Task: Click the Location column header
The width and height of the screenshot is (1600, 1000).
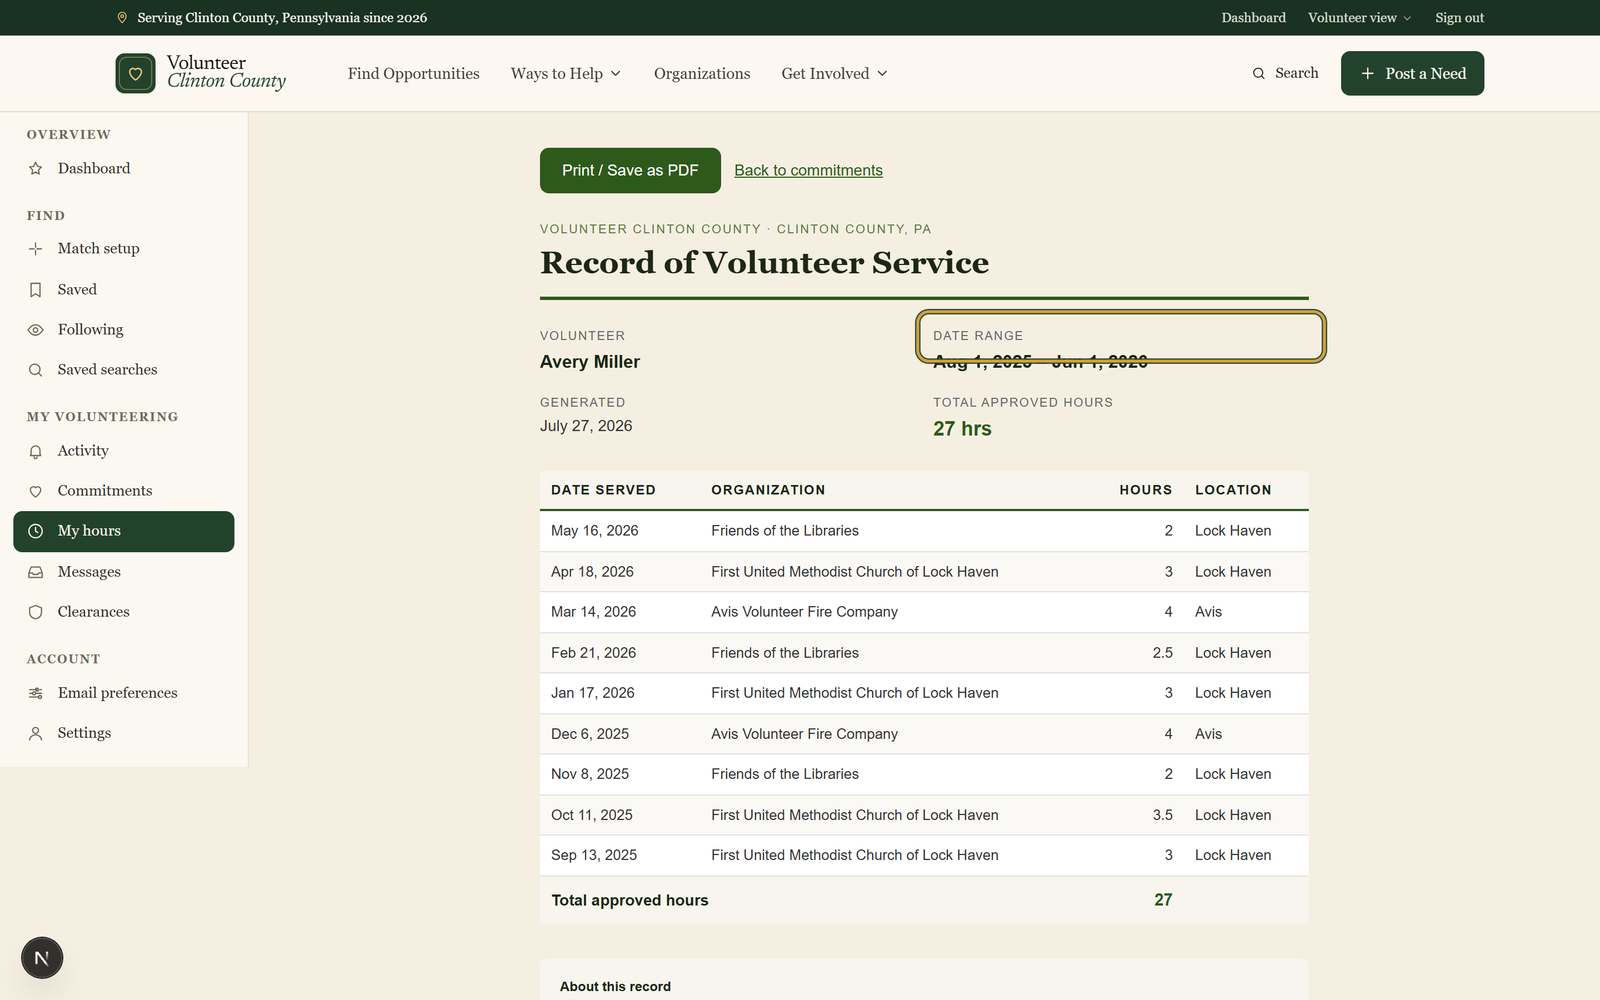Action: point(1233,490)
